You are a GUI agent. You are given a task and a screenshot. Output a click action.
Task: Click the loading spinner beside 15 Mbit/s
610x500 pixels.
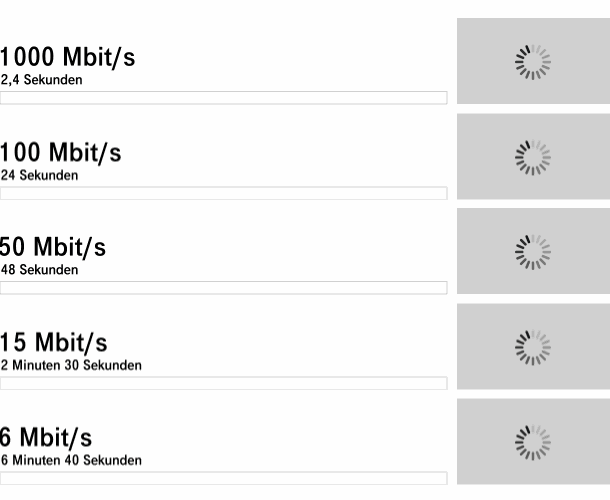pos(533,347)
